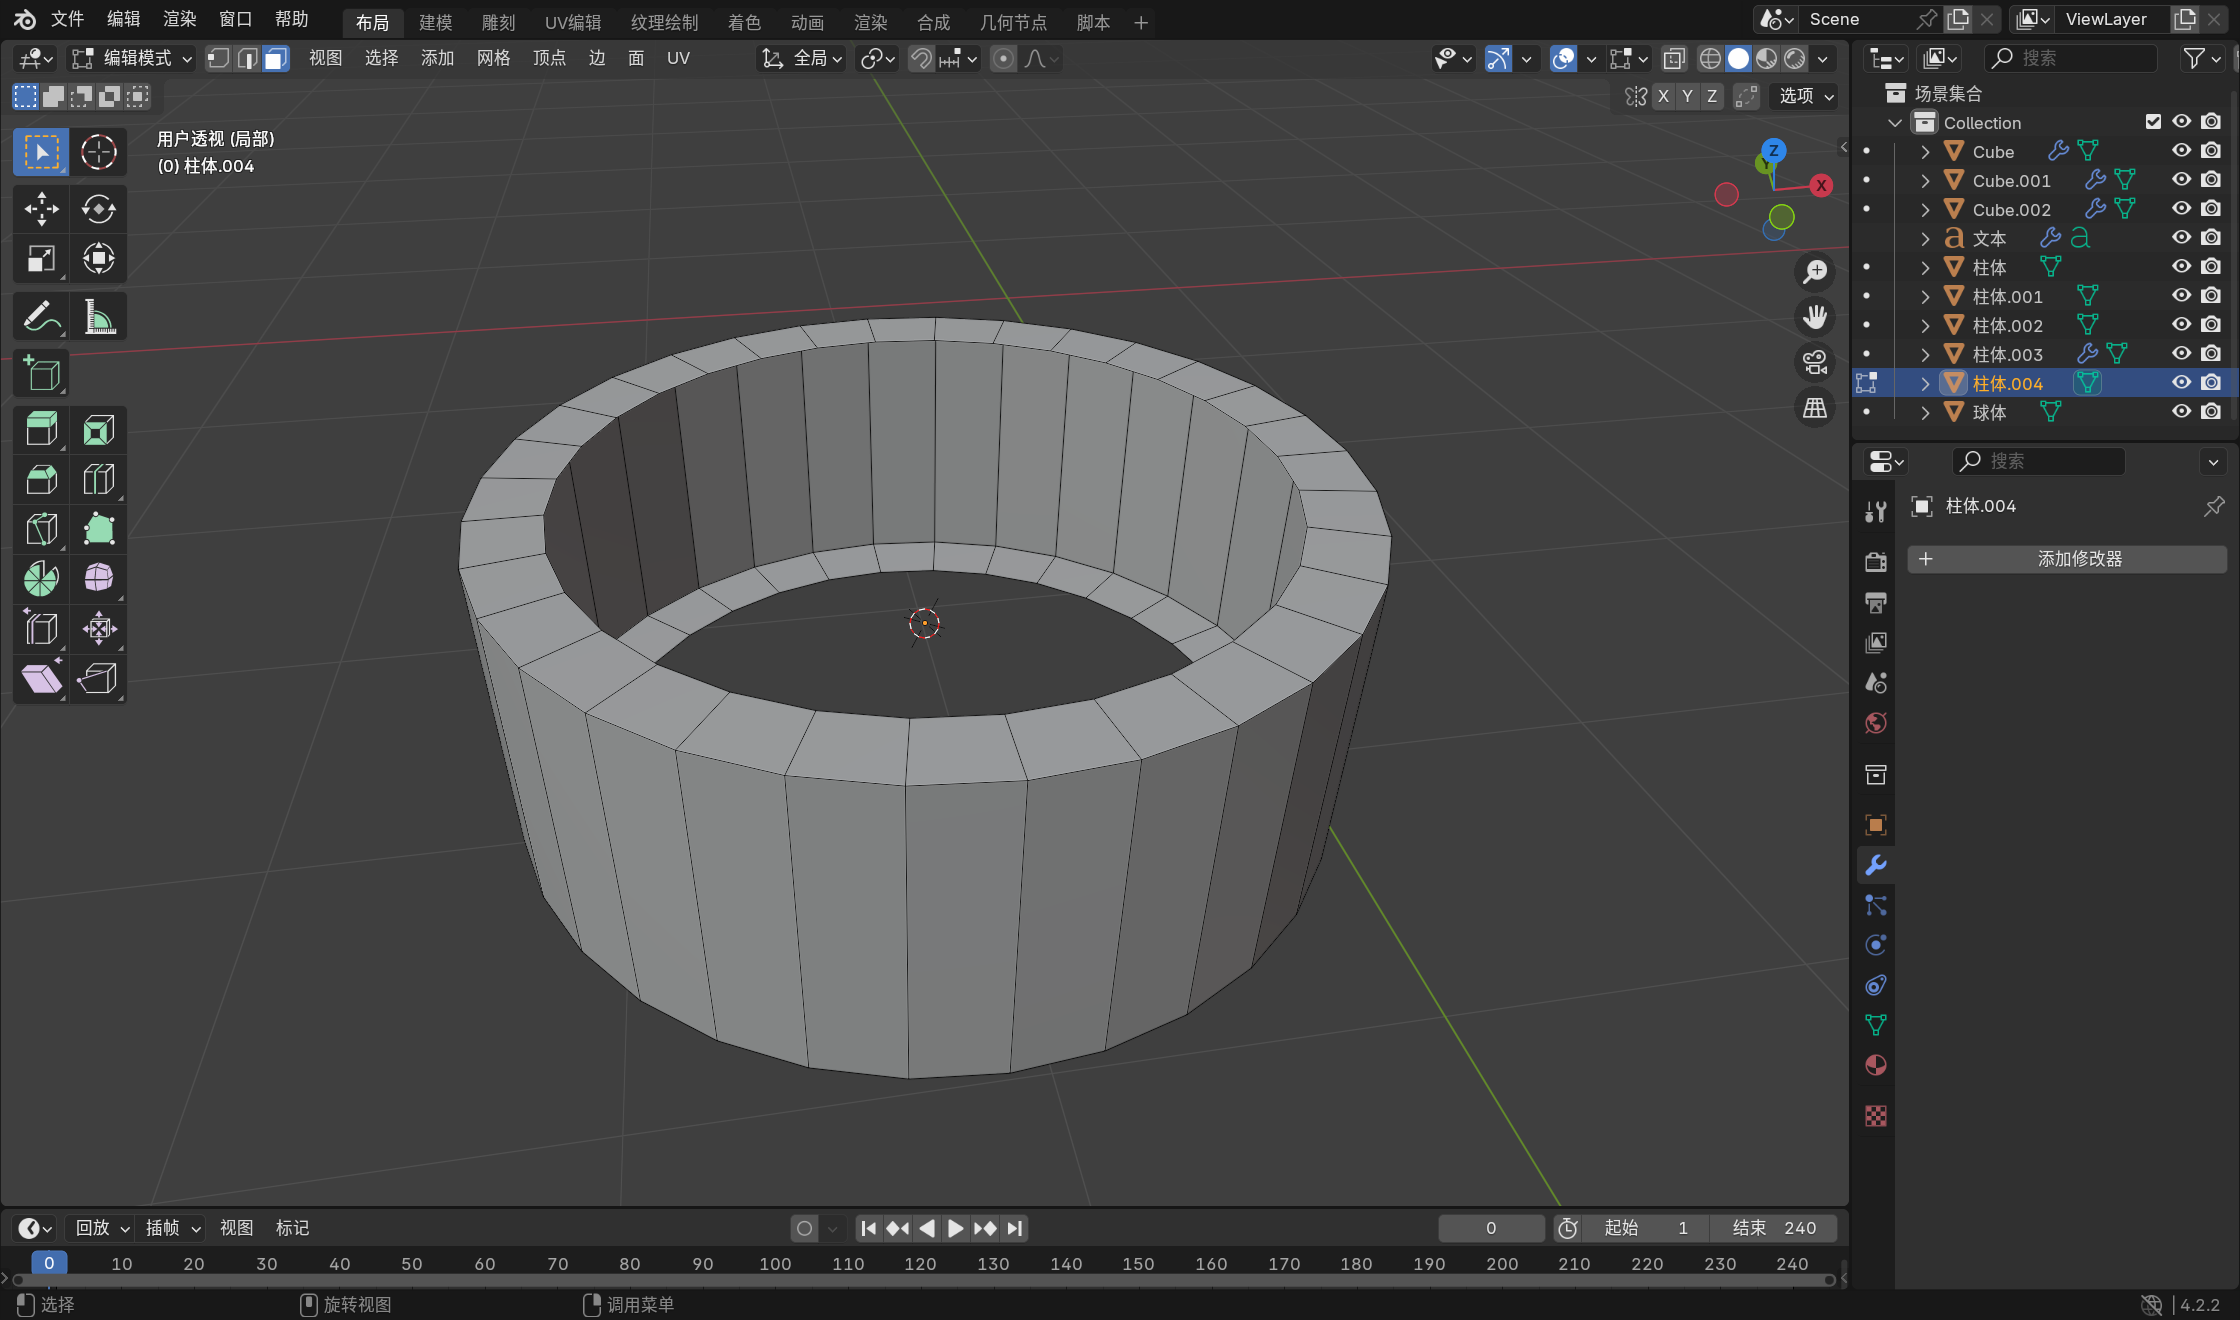Uncheck Collection exclude checkbox
The height and width of the screenshot is (1320, 2240).
[x=2153, y=122]
